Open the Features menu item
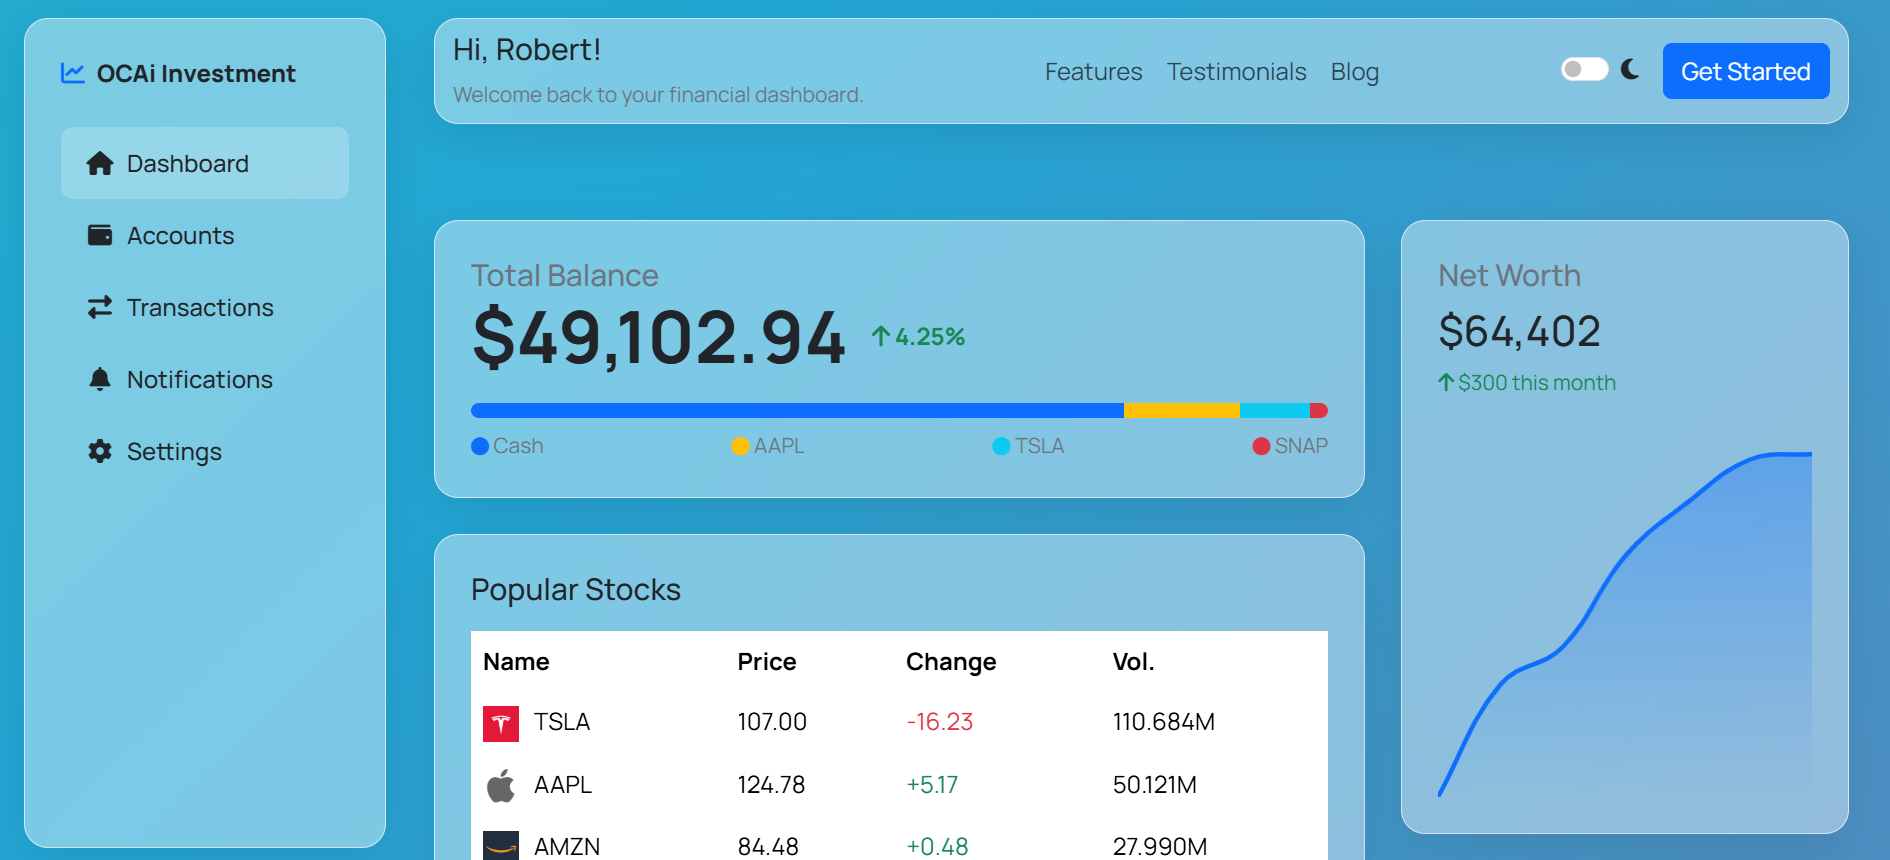The width and height of the screenshot is (1890, 860). [1093, 72]
